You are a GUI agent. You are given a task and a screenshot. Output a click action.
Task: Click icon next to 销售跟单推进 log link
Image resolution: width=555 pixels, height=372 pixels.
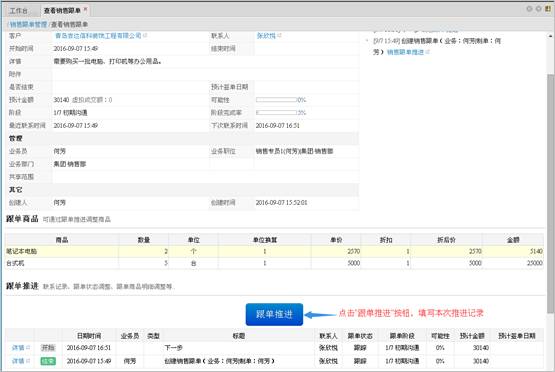click(428, 52)
